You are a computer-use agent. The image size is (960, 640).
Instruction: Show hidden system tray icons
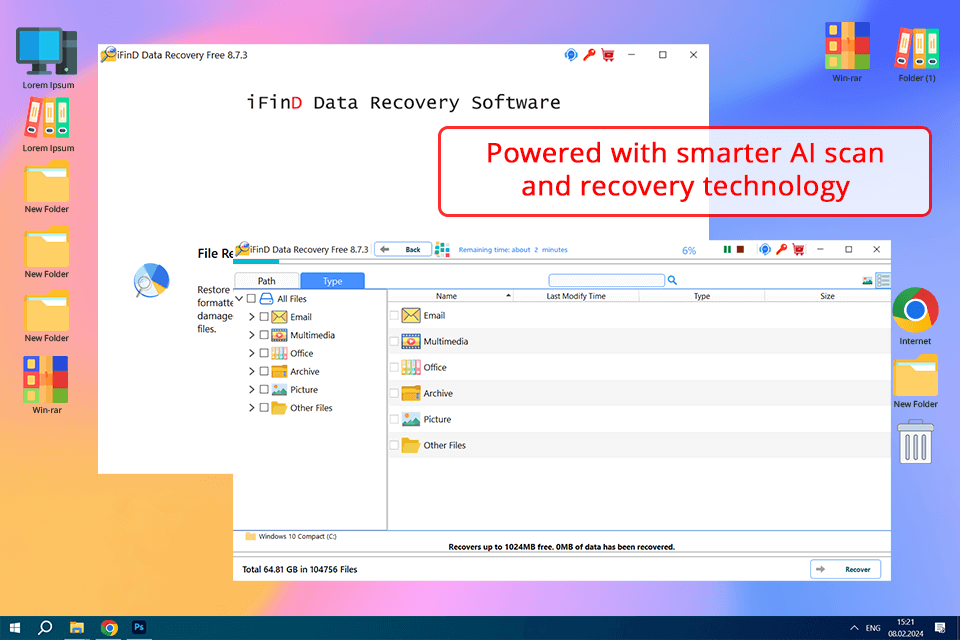854,628
